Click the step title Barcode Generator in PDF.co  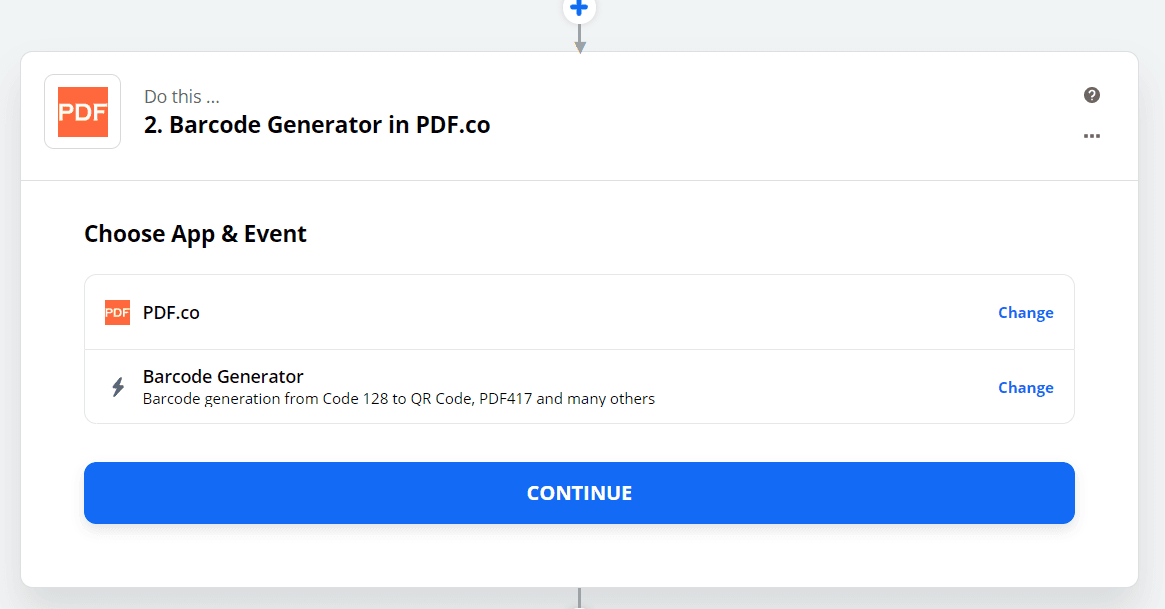click(317, 125)
